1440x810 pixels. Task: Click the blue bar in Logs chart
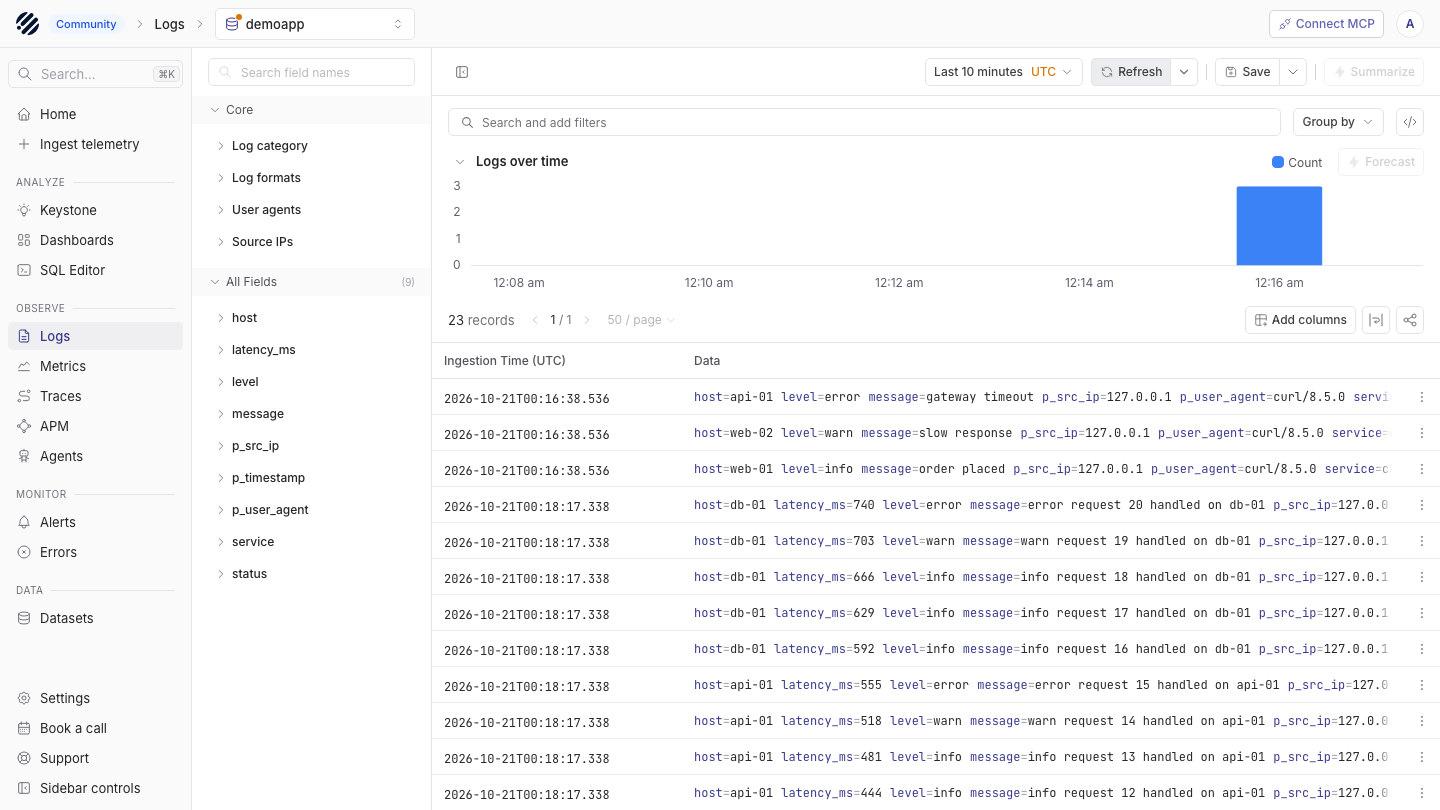point(1279,226)
